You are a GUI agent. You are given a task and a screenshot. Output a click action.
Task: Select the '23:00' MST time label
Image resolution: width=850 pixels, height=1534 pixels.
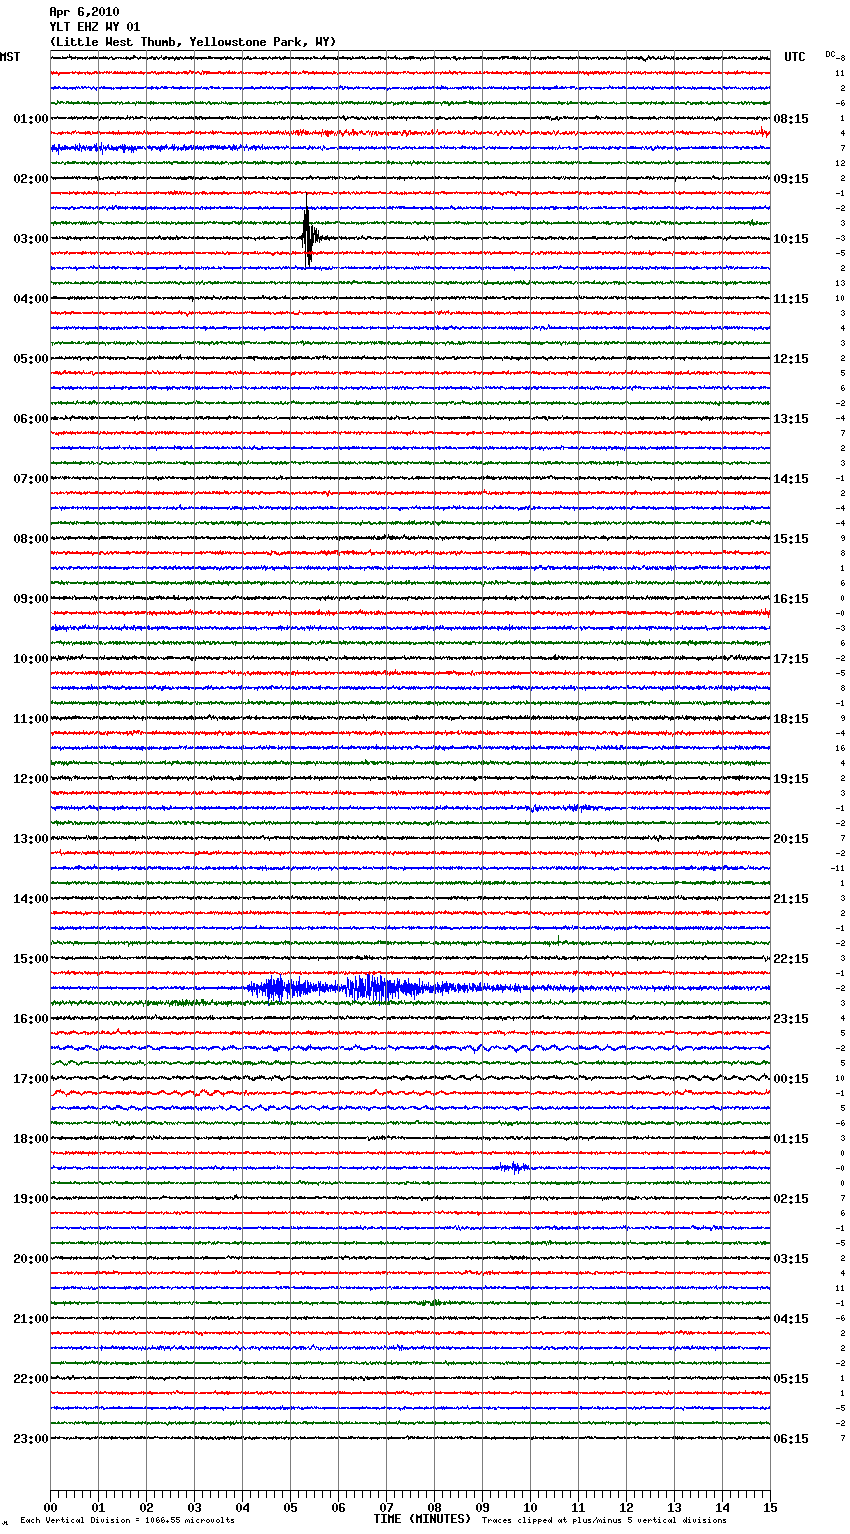(30, 1439)
